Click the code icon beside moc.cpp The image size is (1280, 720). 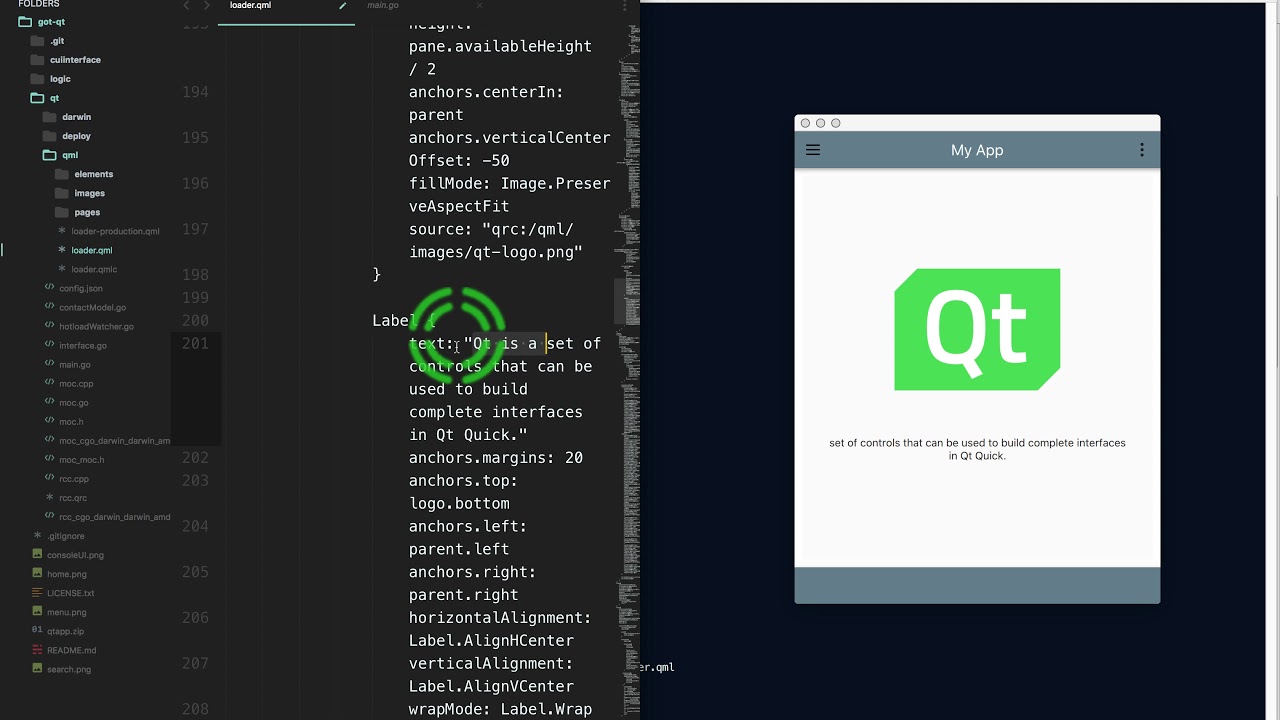click(49, 383)
